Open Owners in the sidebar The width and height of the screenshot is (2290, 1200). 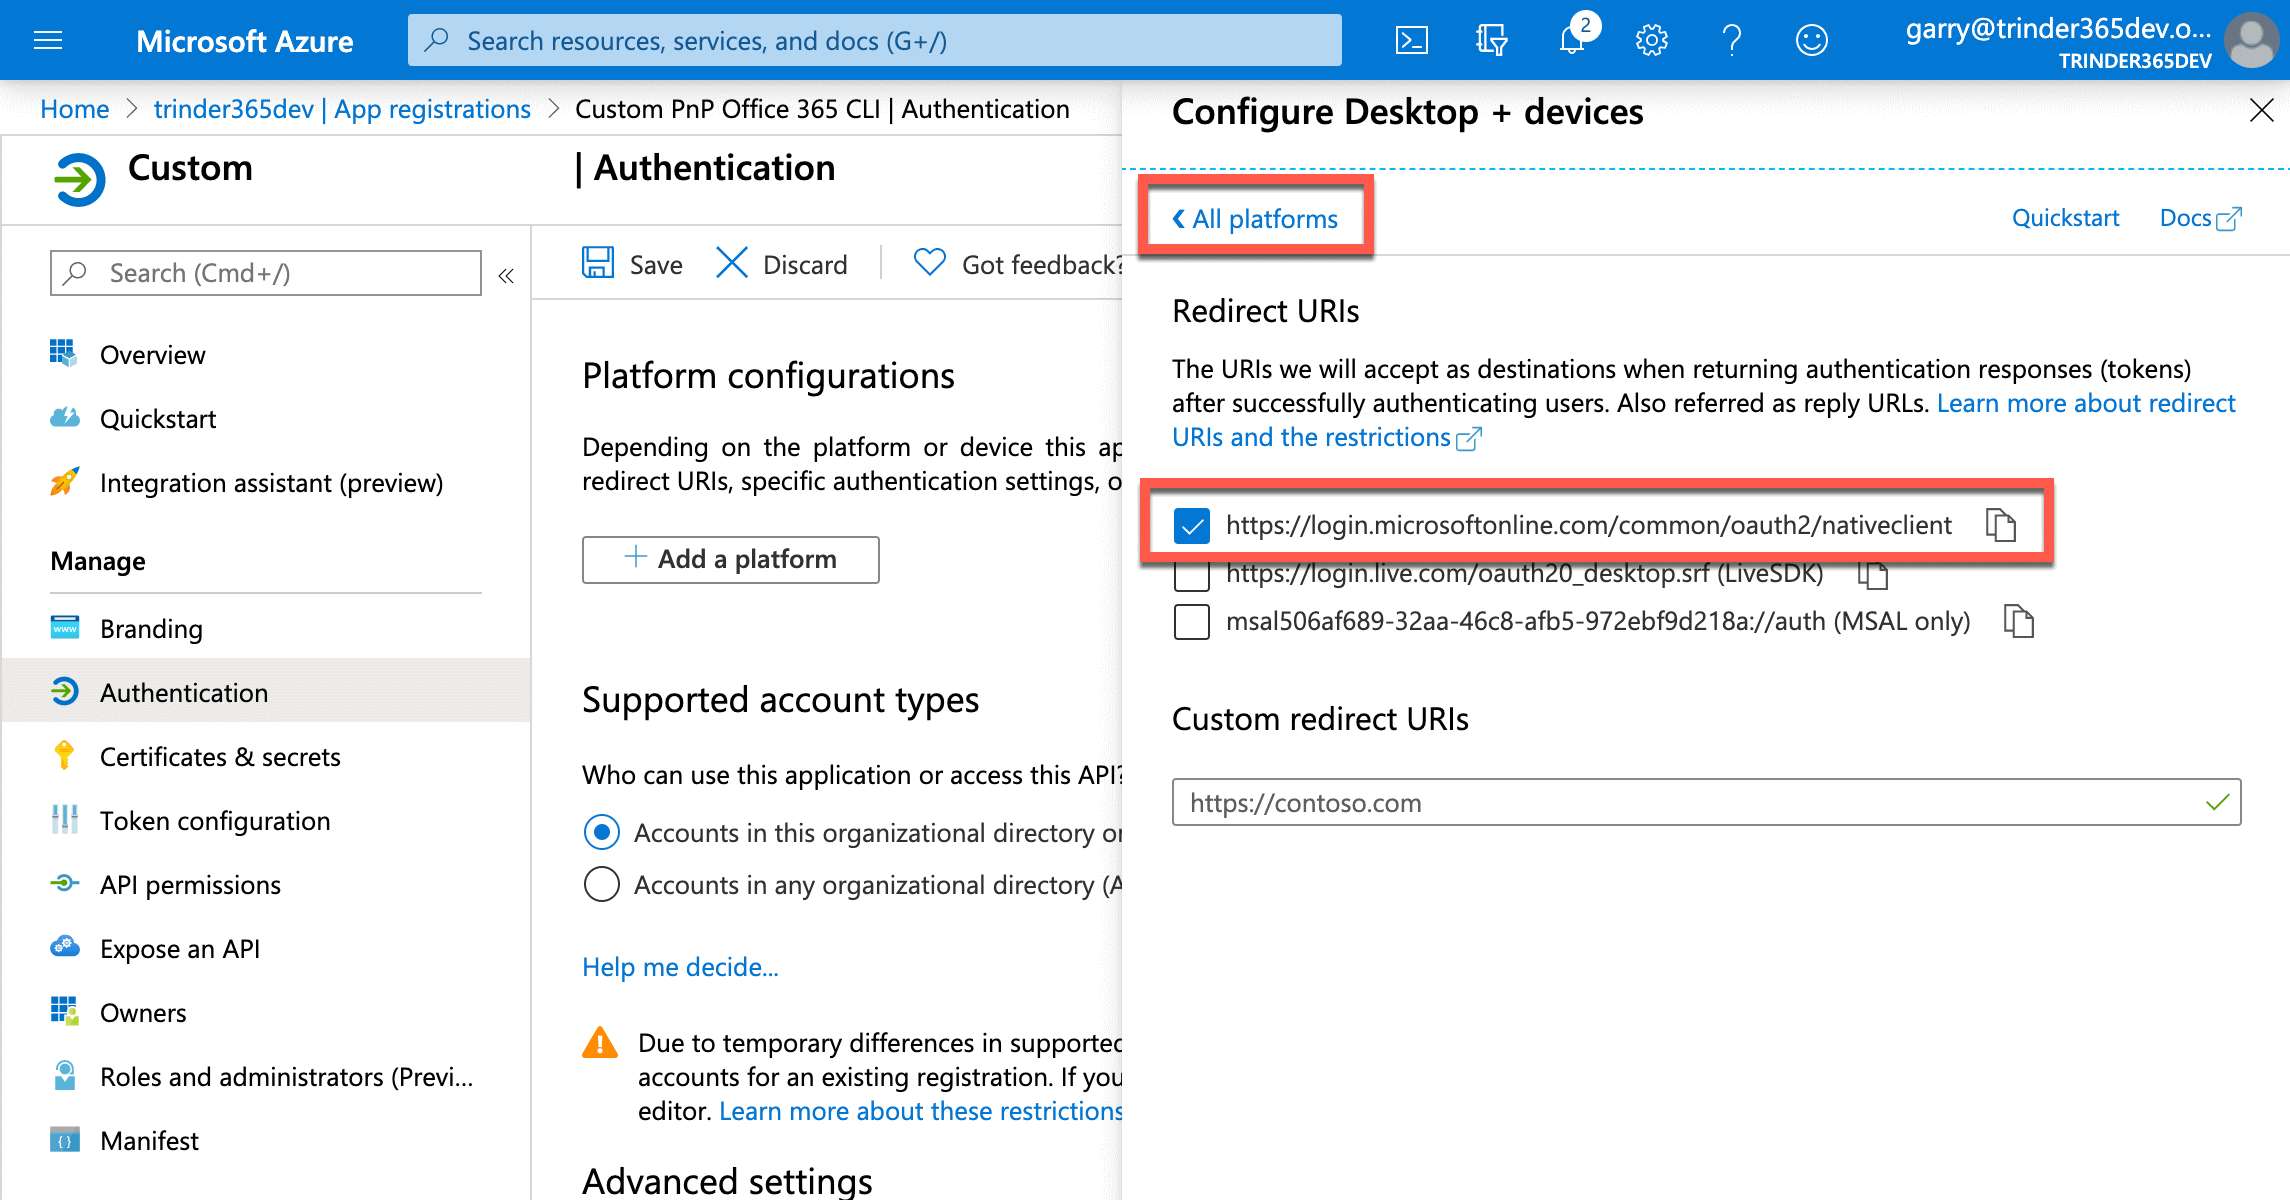pos(143,1013)
